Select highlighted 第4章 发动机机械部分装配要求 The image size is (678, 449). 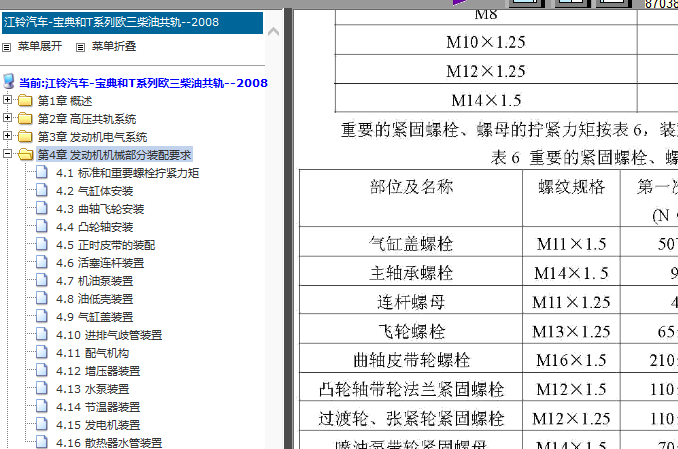point(114,155)
